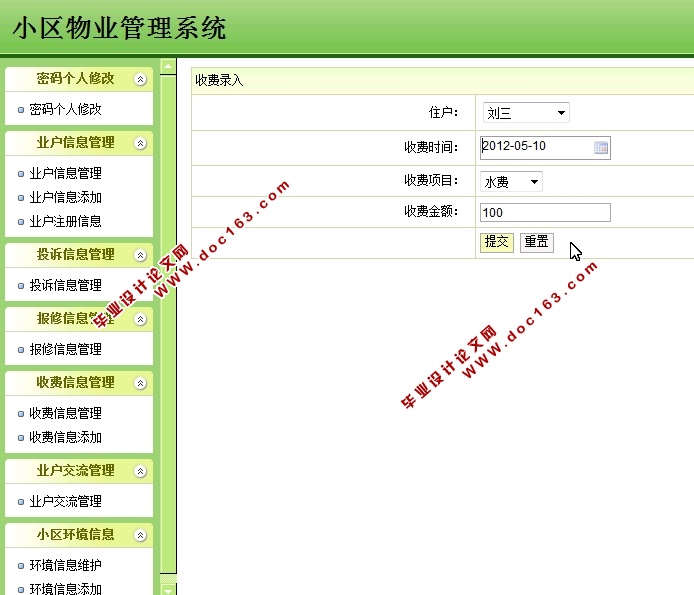Click the 密码个人修改 section header
This screenshot has width=694, height=595.
(x=79, y=79)
